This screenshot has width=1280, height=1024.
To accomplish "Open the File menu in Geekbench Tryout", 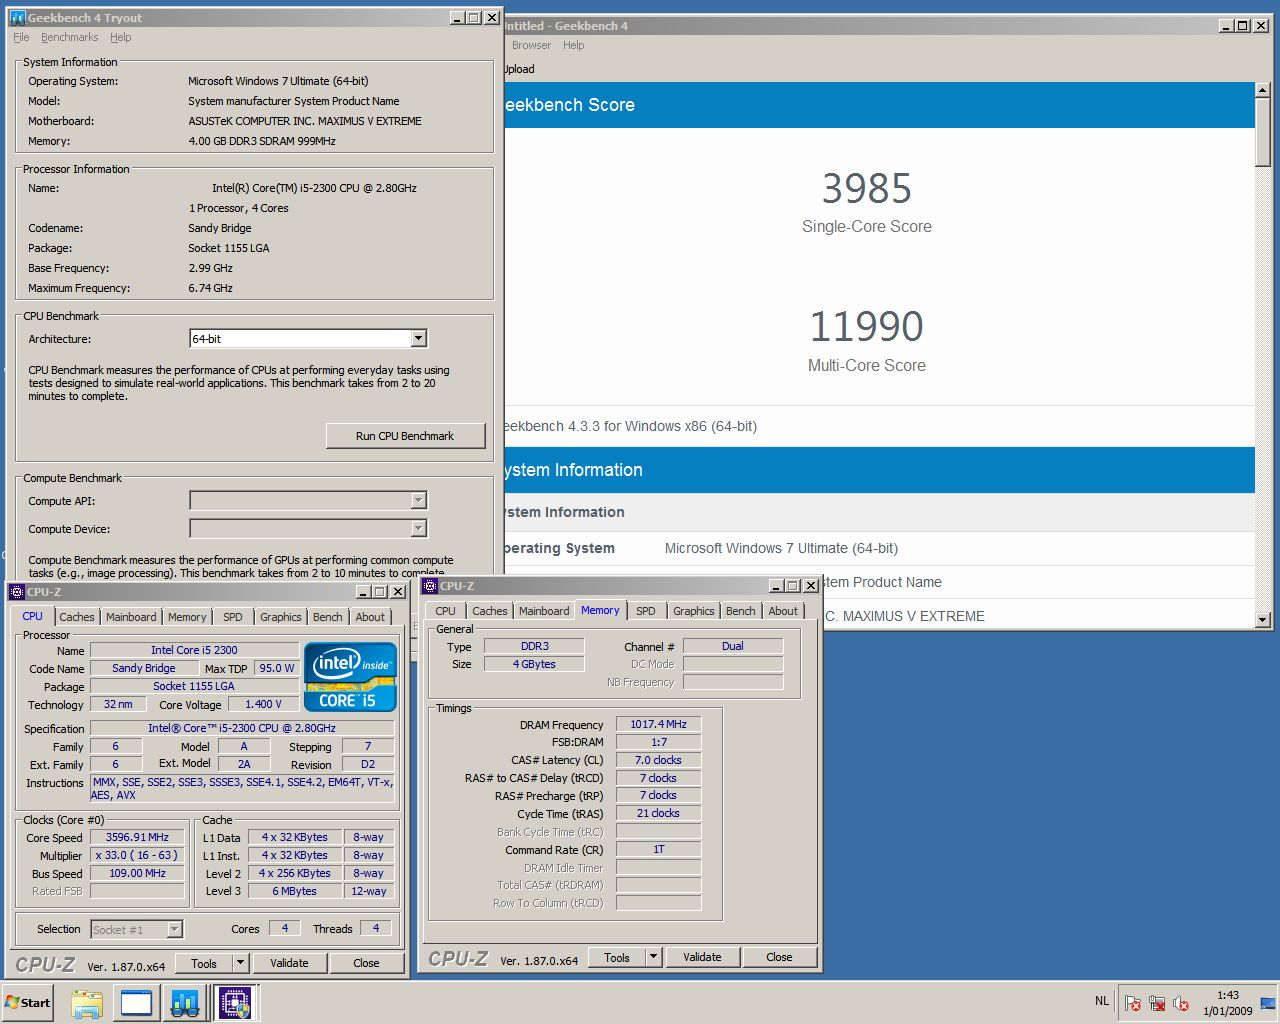I will [21, 37].
